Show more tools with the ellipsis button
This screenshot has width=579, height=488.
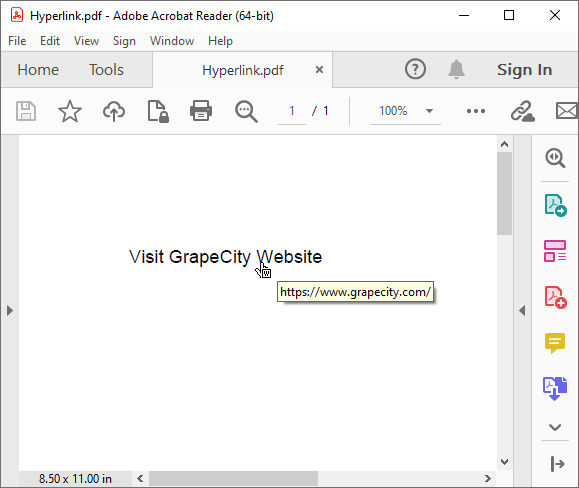pos(476,111)
